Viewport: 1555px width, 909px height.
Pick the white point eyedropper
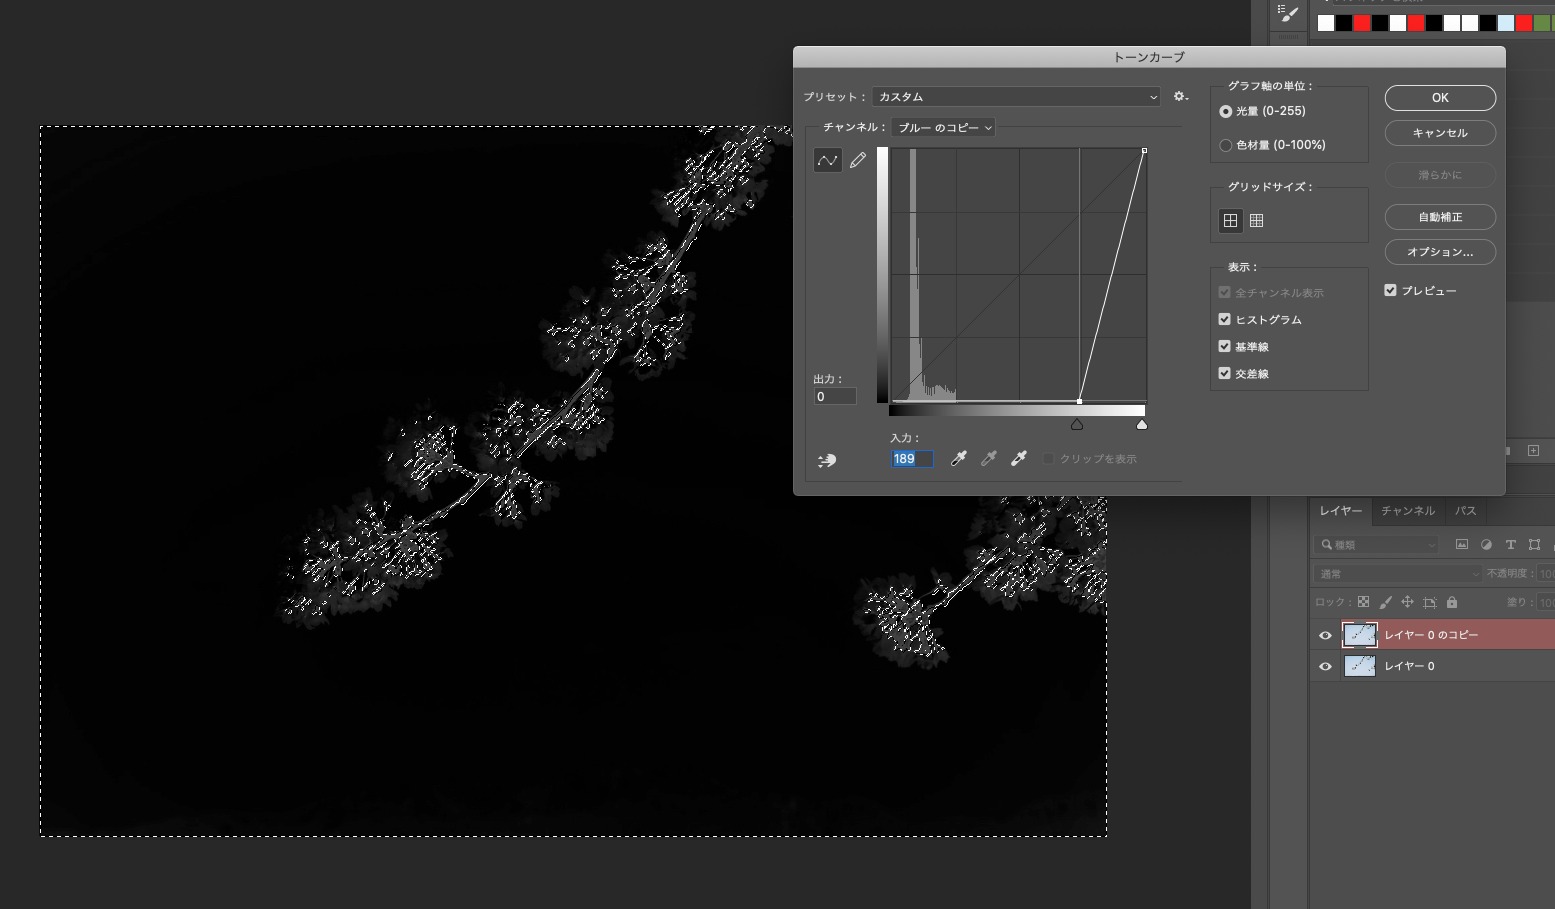[1018, 459]
